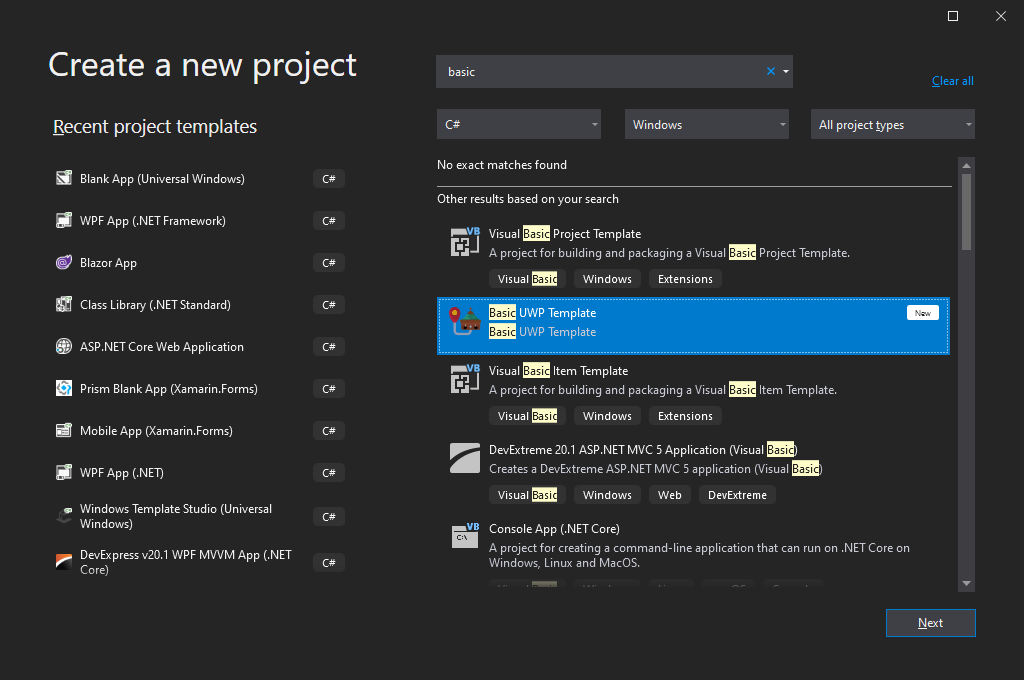Image resolution: width=1024 pixels, height=680 pixels.
Task: Select Visual Basic Project Template result title
Action: tap(565, 234)
